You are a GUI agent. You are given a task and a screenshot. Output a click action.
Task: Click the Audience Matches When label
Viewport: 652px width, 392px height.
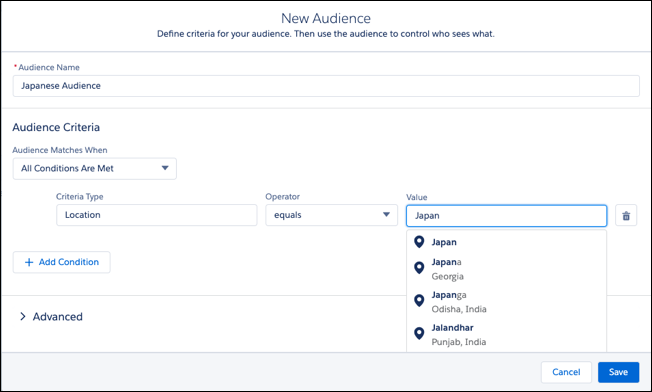(60, 150)
